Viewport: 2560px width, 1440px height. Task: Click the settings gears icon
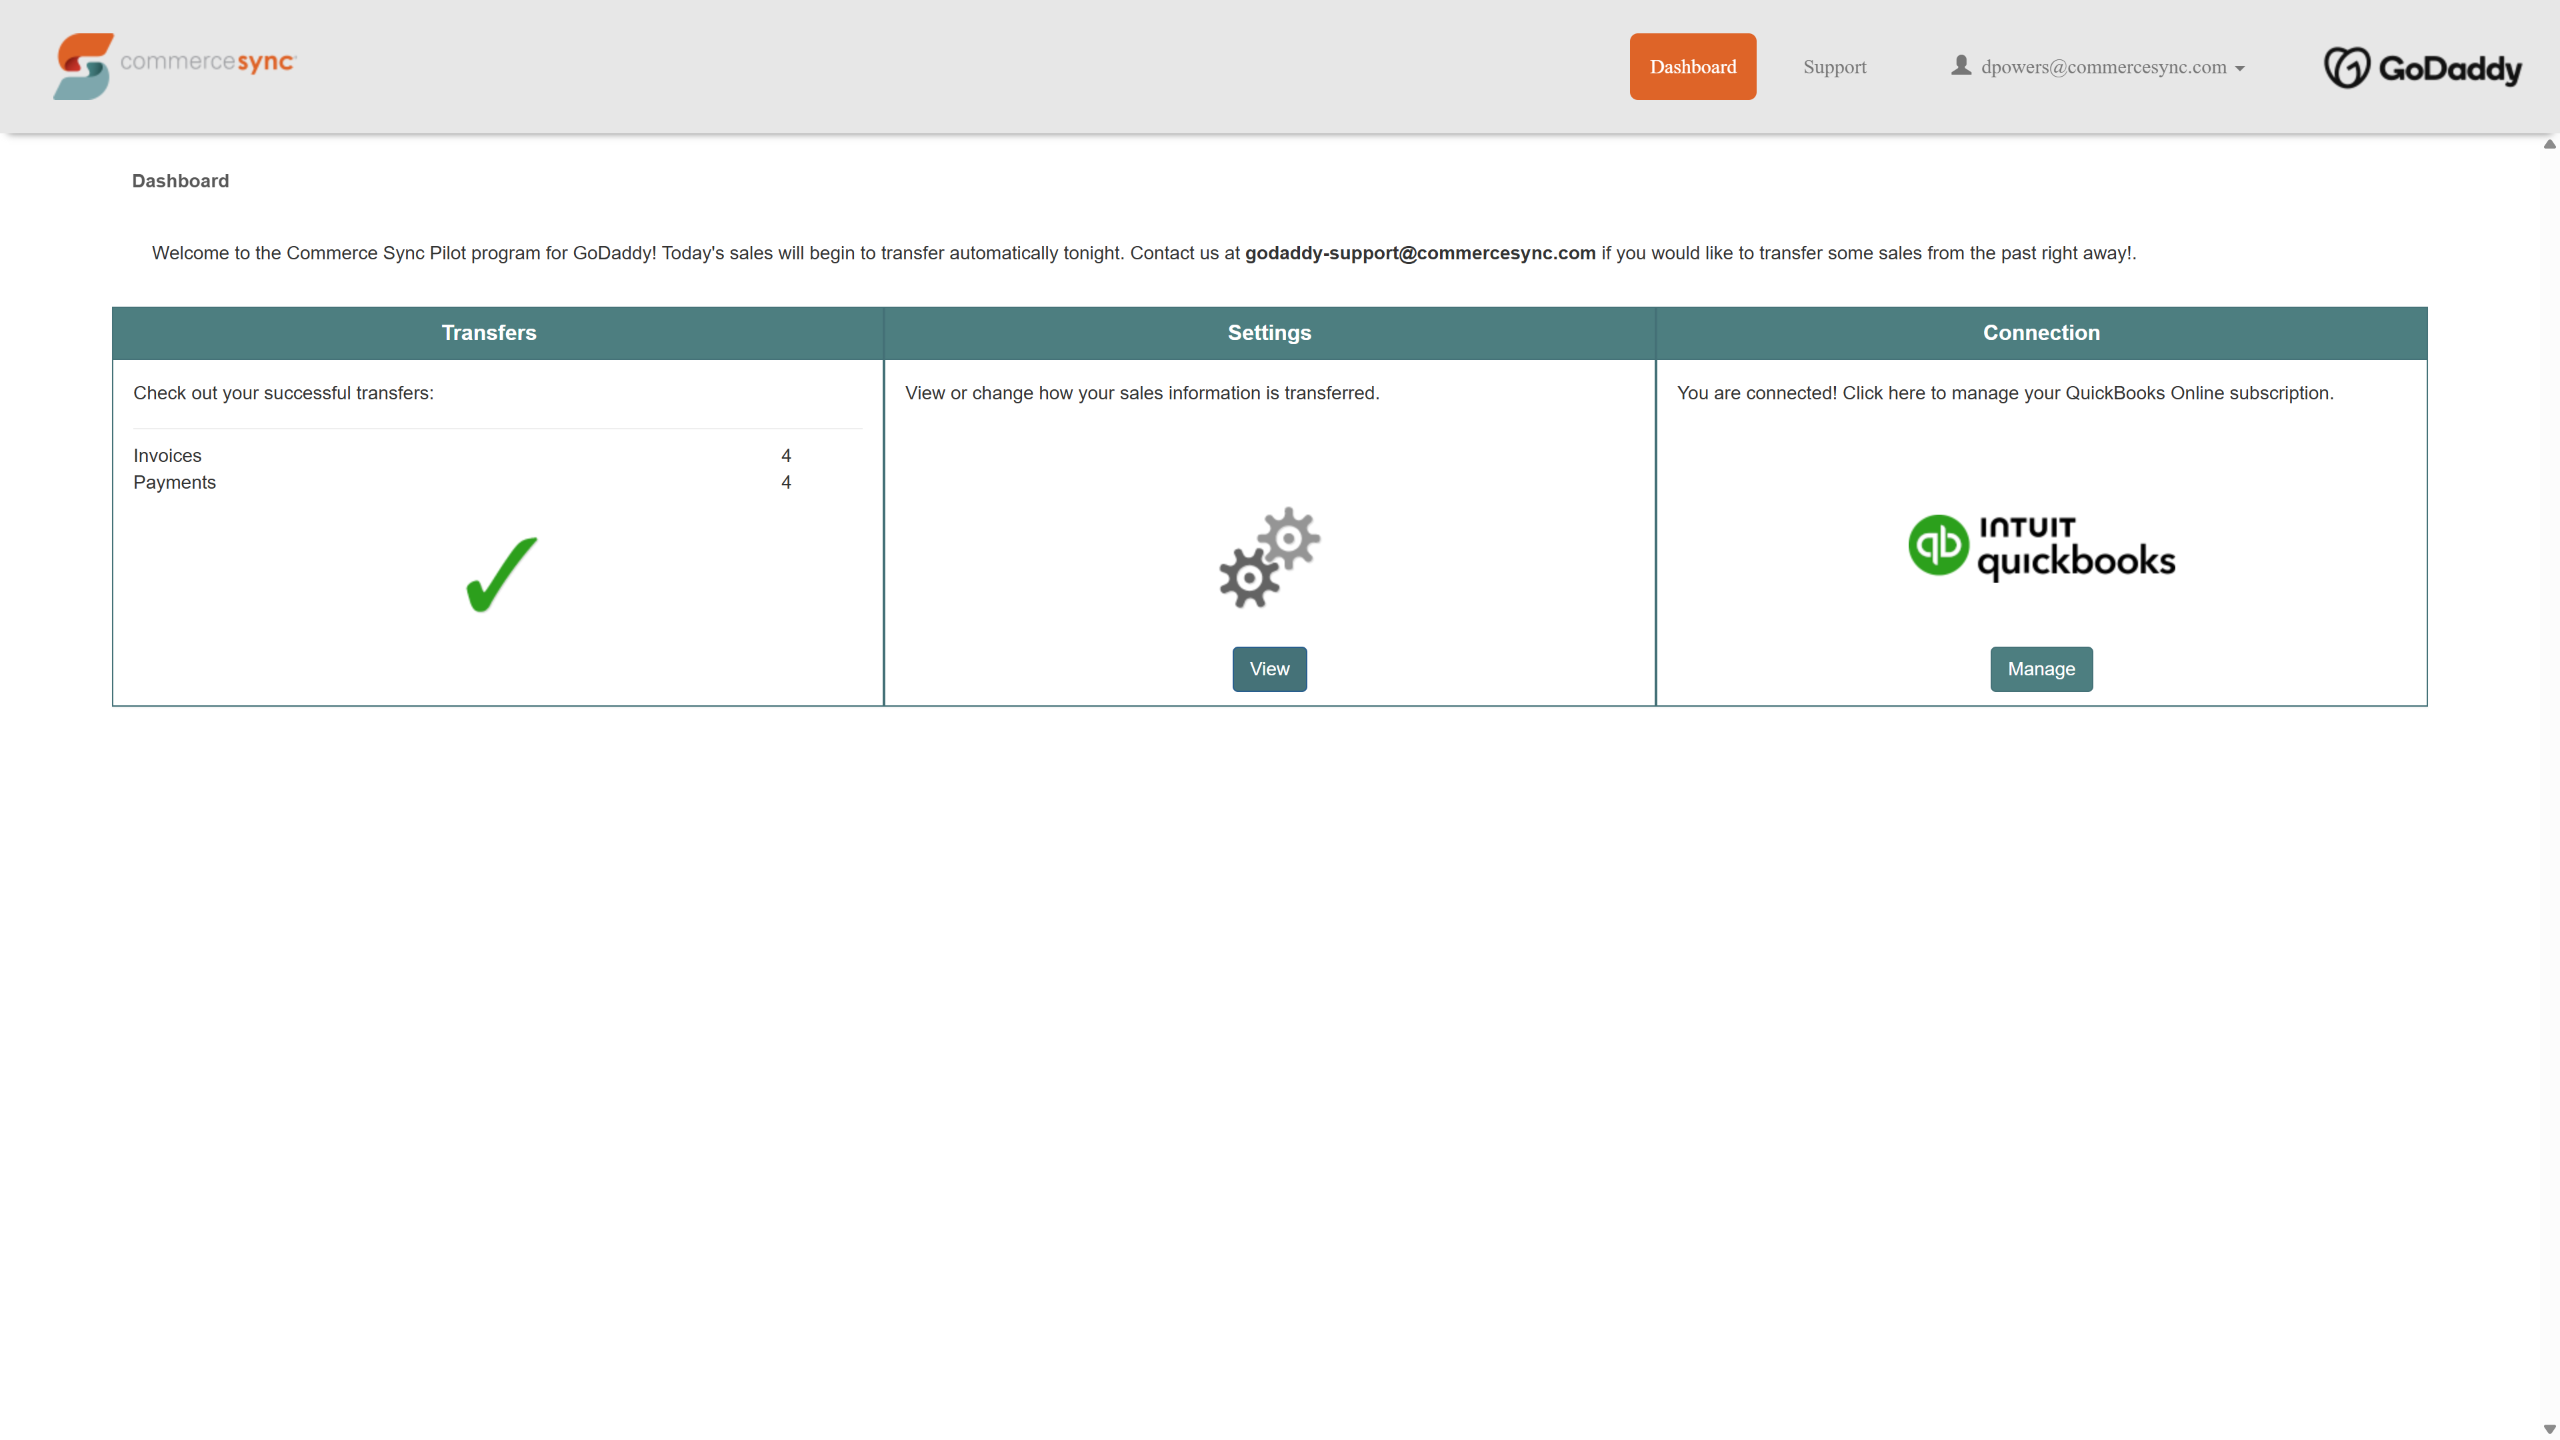tap(1269, 557)
